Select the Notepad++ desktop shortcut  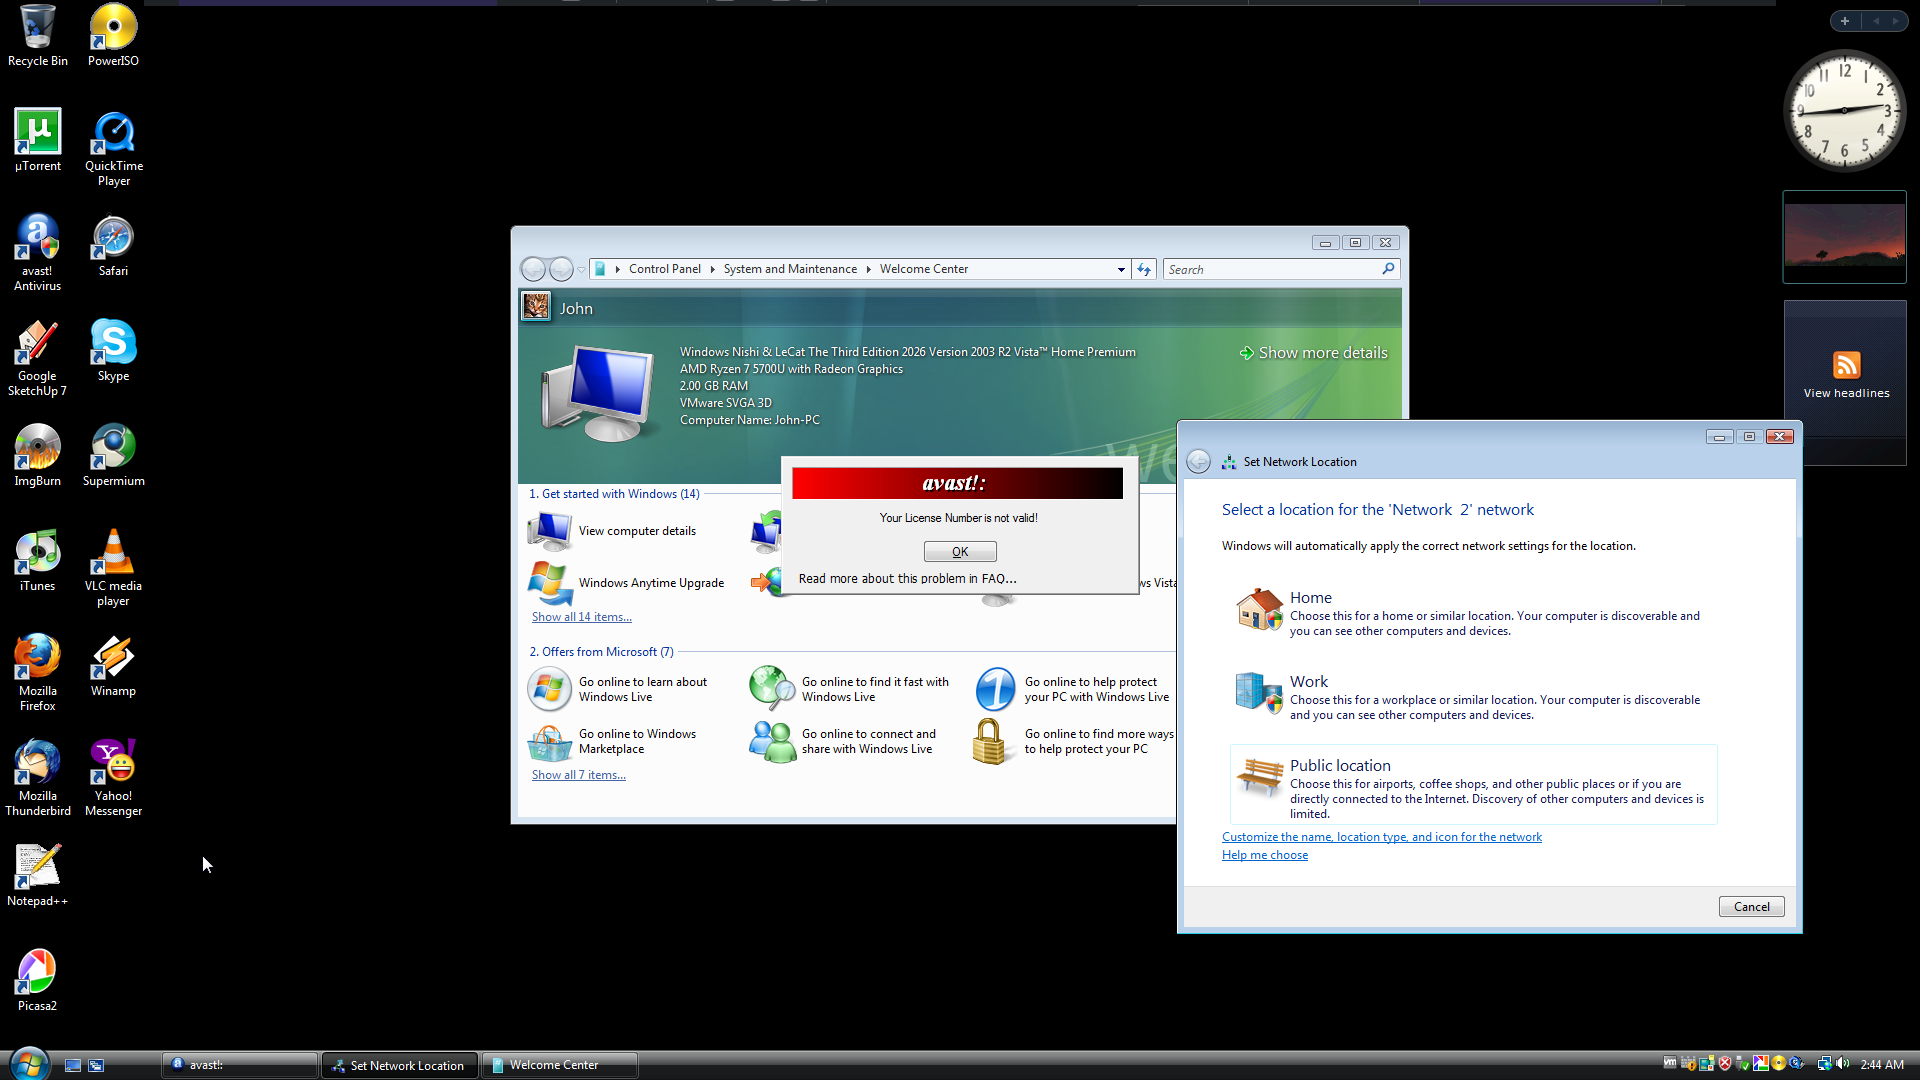(x=38, y=876)
